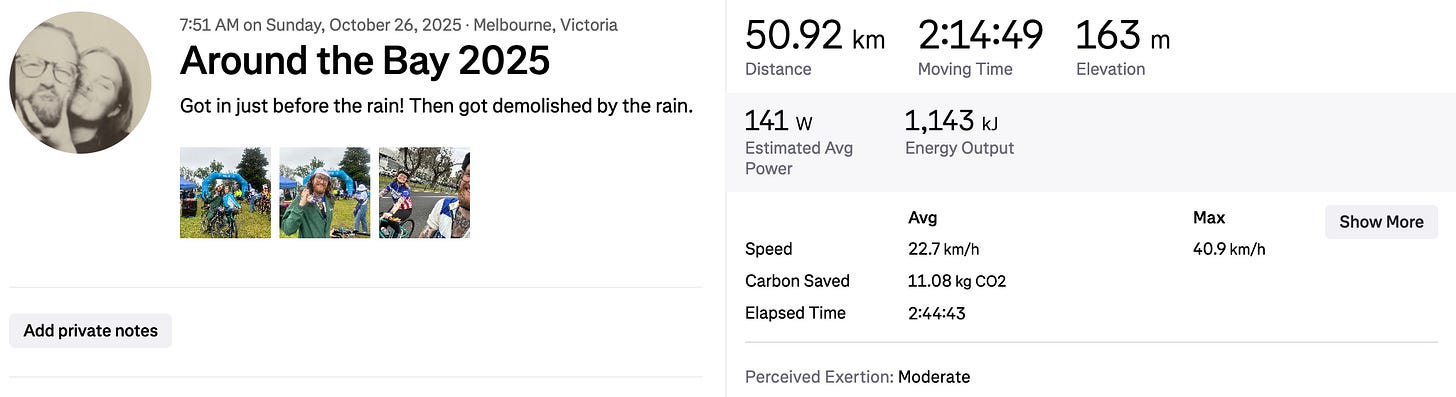Expand stats with Show More
This screenshot has width=1456, height=397.
pos(1381,222)
